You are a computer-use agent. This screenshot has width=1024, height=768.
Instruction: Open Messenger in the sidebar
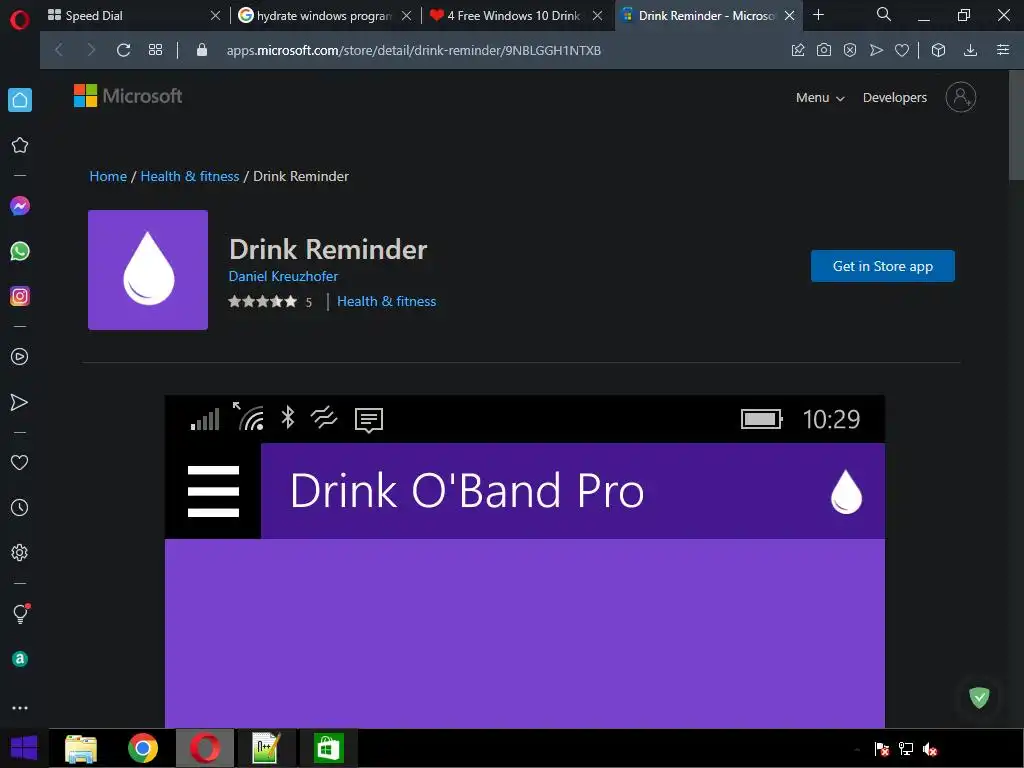(20, 206)
